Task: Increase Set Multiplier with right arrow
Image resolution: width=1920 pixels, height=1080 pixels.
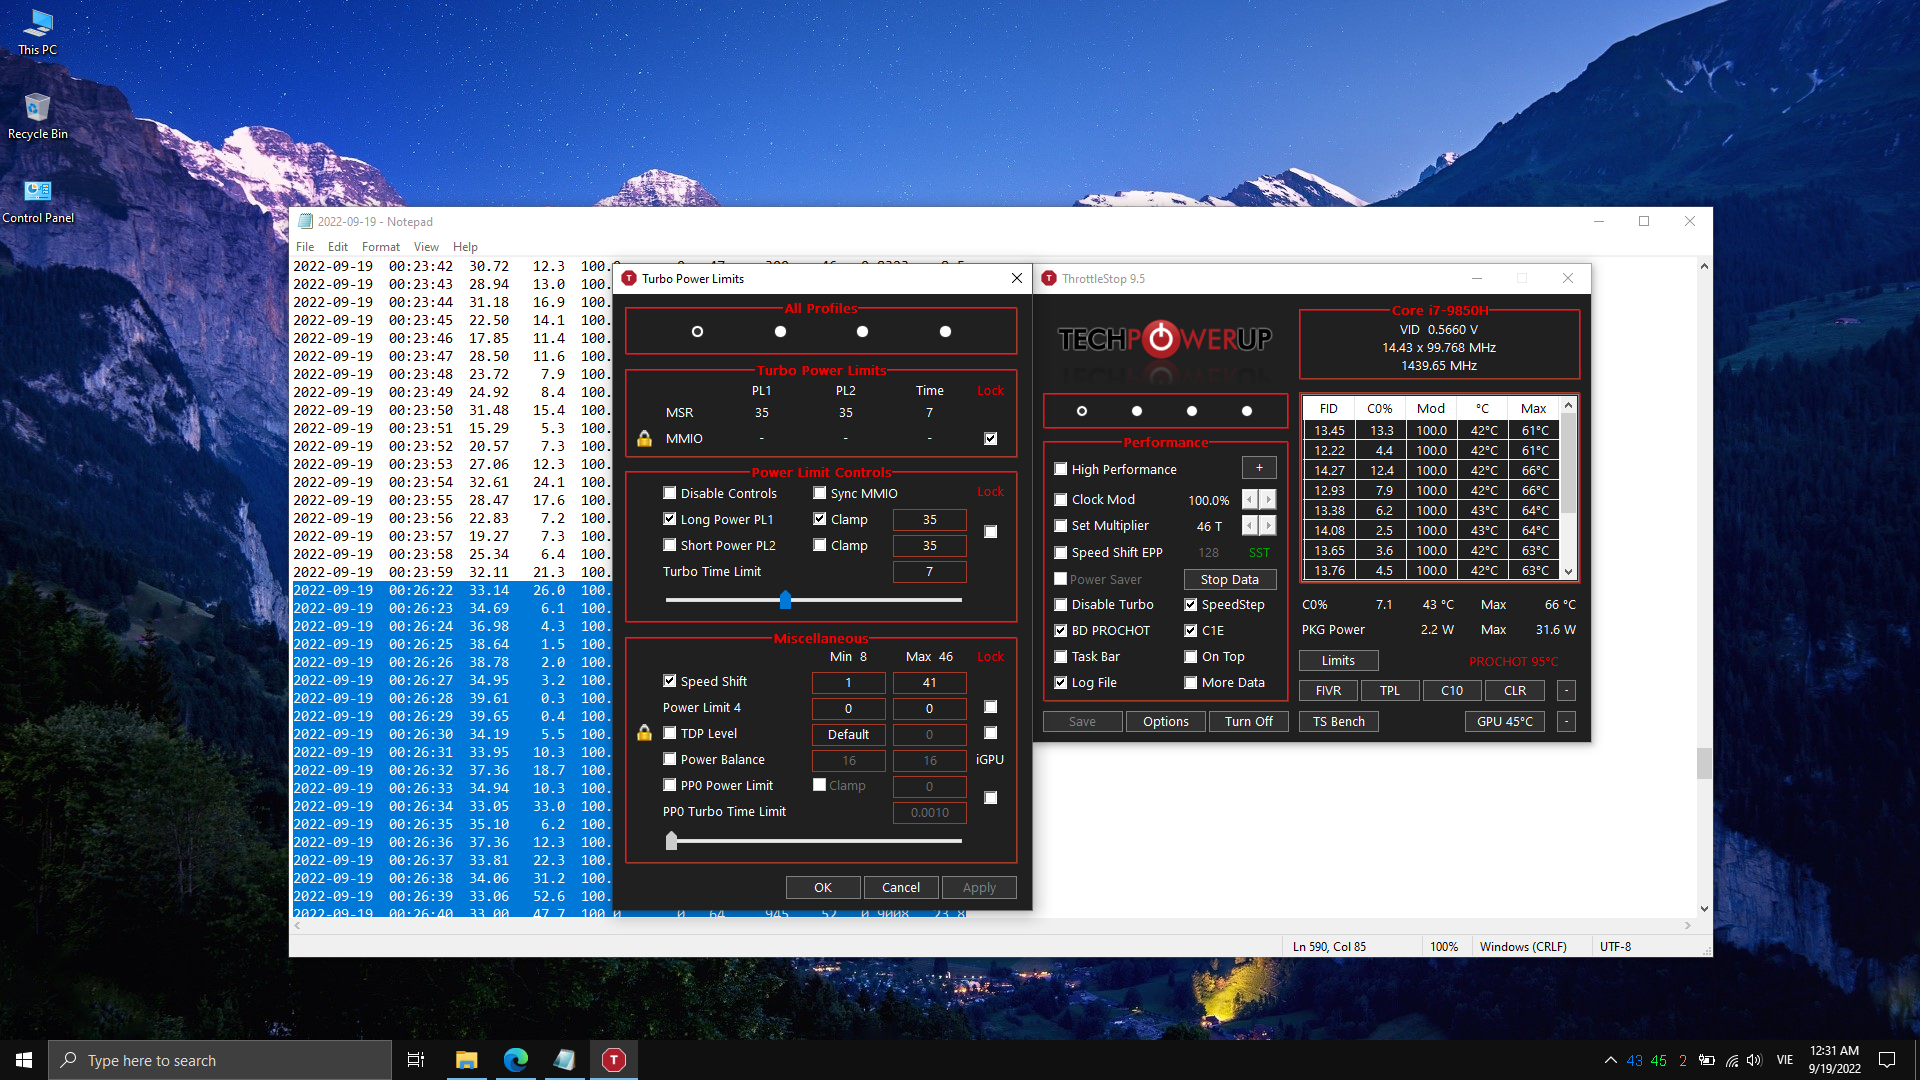Action: (1268, 526)
